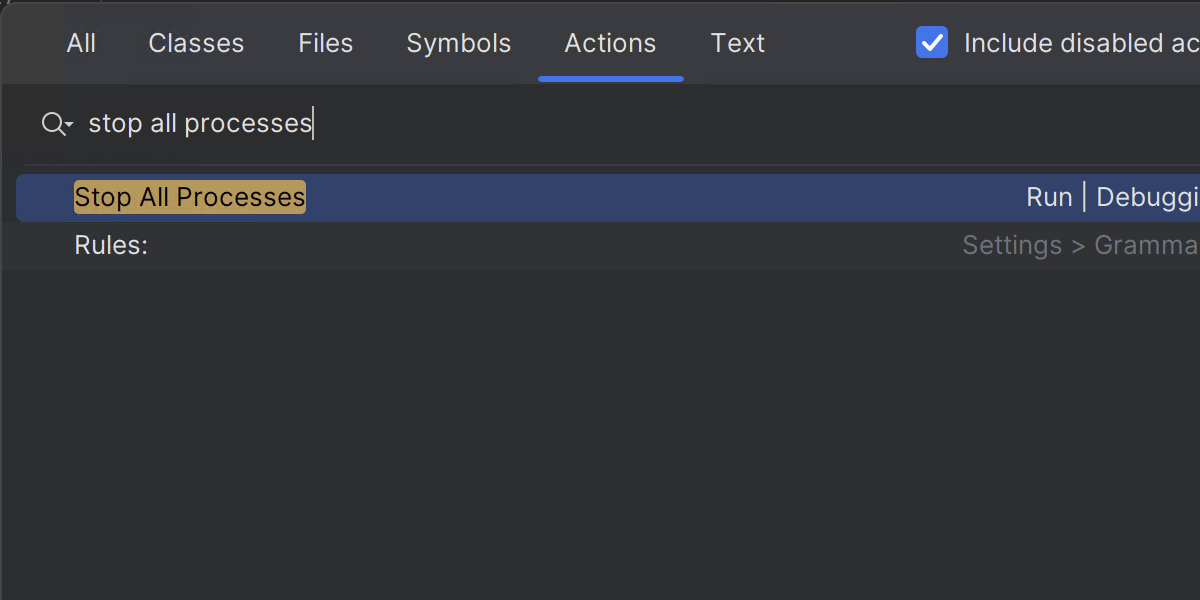
Task: Click the highlighted "Stop All Processes" text
Action: 189,197
